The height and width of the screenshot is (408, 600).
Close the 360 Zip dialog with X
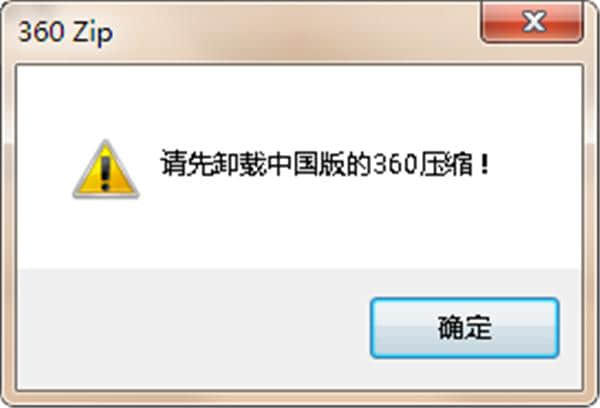coord(532,21)
